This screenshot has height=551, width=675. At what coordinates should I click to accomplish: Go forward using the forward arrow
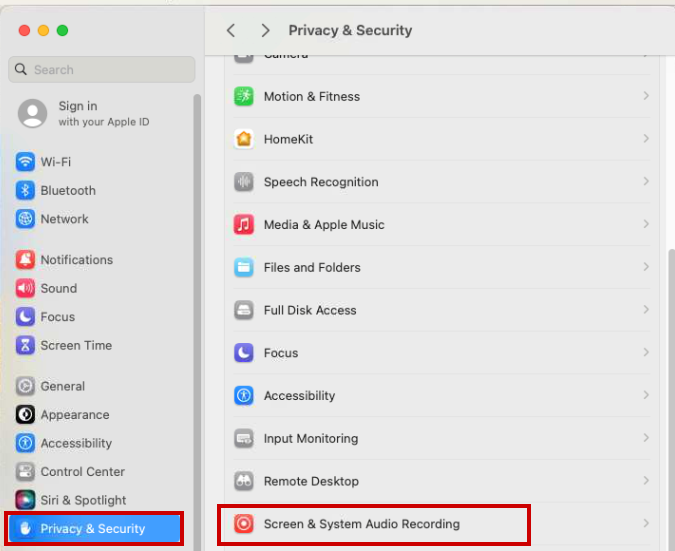(x=265, y=30)
